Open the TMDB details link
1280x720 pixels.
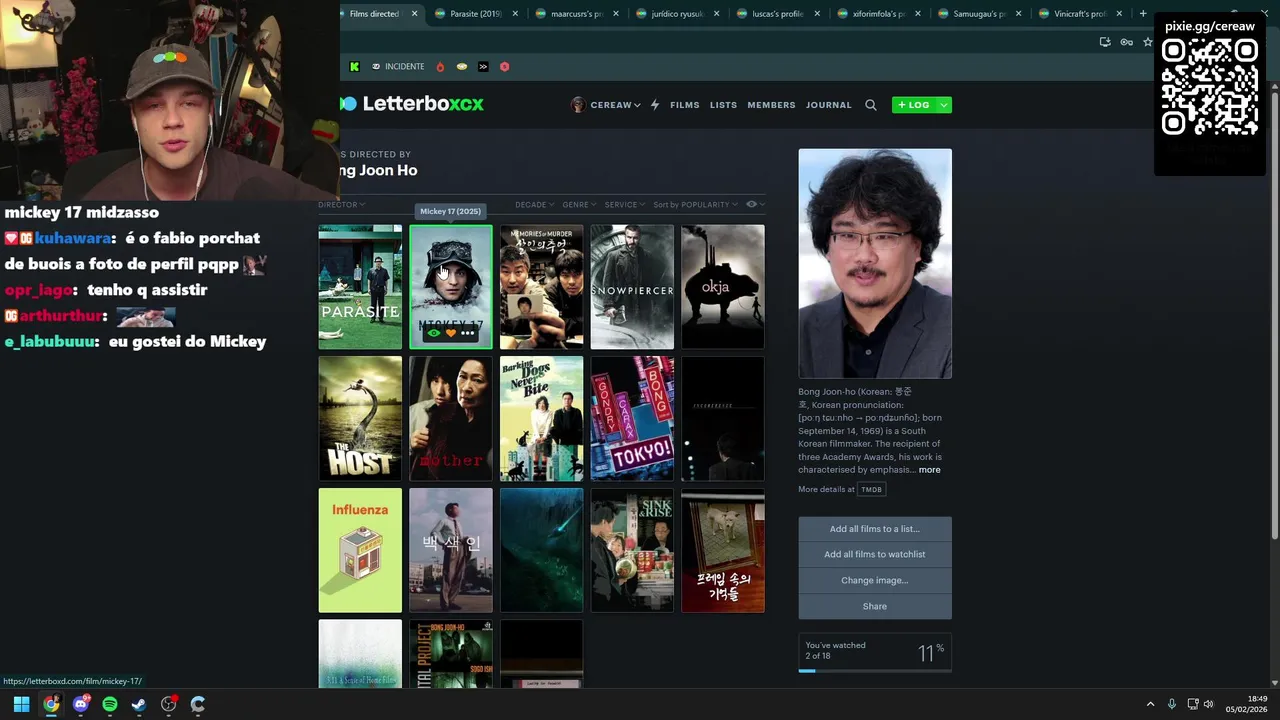pyautogui.click(x=872, y=490)
